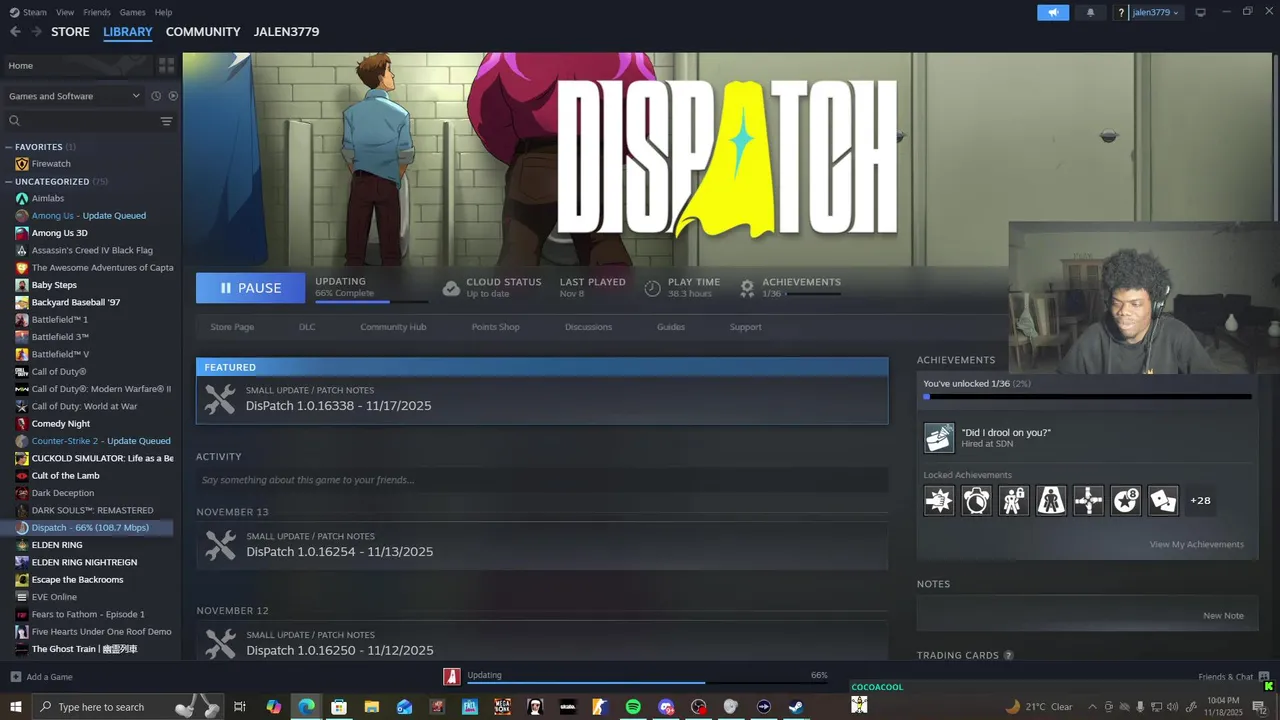Open "Did I drool on you?" achievement icon
Screen dimensions: 1280x720
939,438
